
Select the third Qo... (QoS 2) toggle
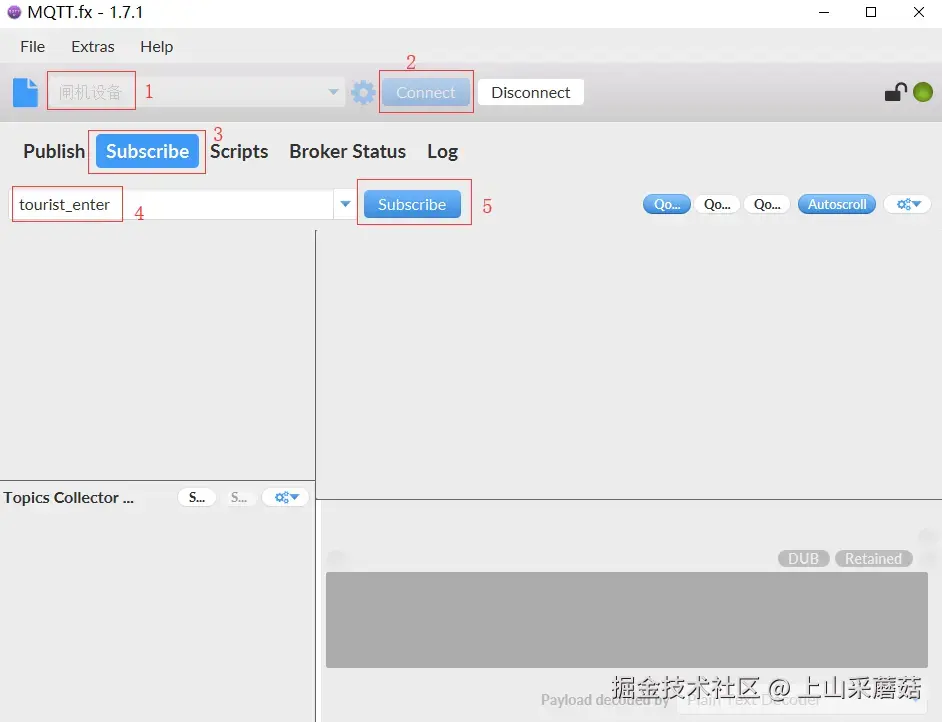pyautogui.click(x=767, y=204)
